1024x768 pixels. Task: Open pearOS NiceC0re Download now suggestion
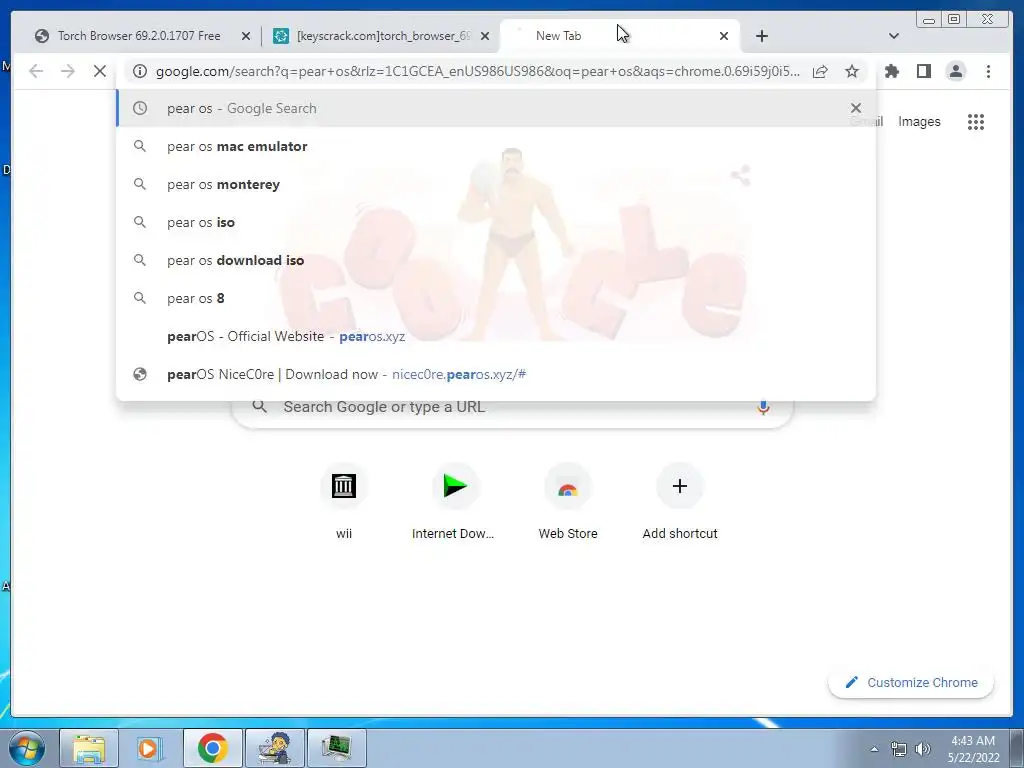(x=496, y=374)
